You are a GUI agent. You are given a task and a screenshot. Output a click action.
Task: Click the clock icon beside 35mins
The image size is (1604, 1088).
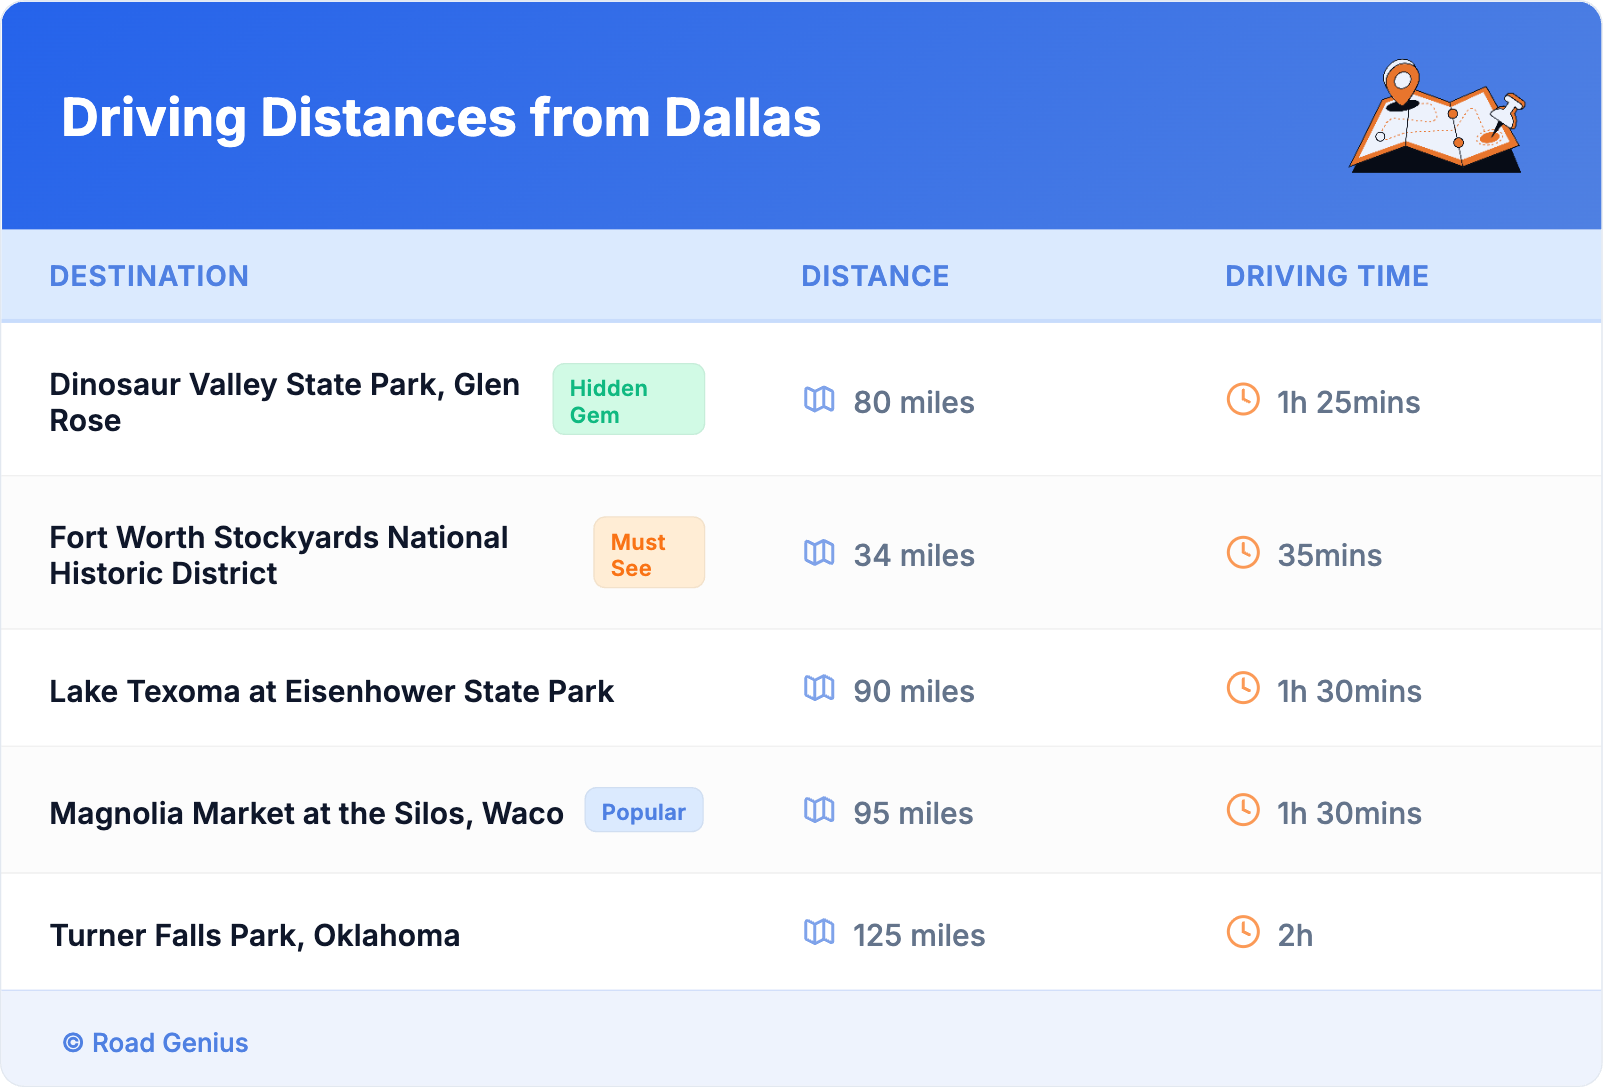1243,553
